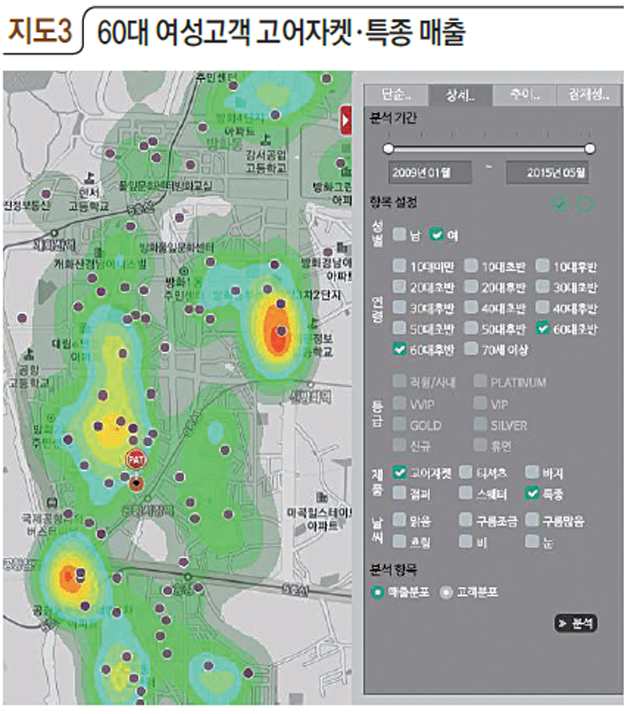Image resolution: width=640 pixels, height=714 pixels.
Task: Click the left handle of 분석 기간 slider
Action: point(388,149)
